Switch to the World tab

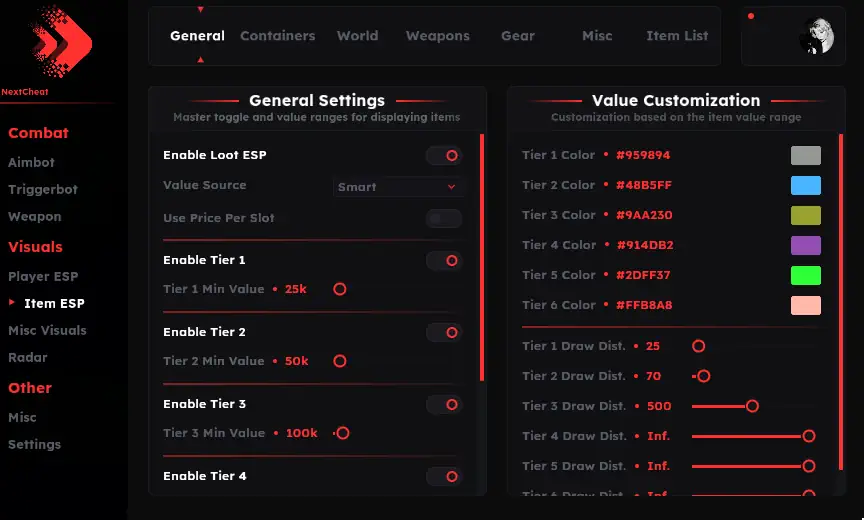click(358, 36)
